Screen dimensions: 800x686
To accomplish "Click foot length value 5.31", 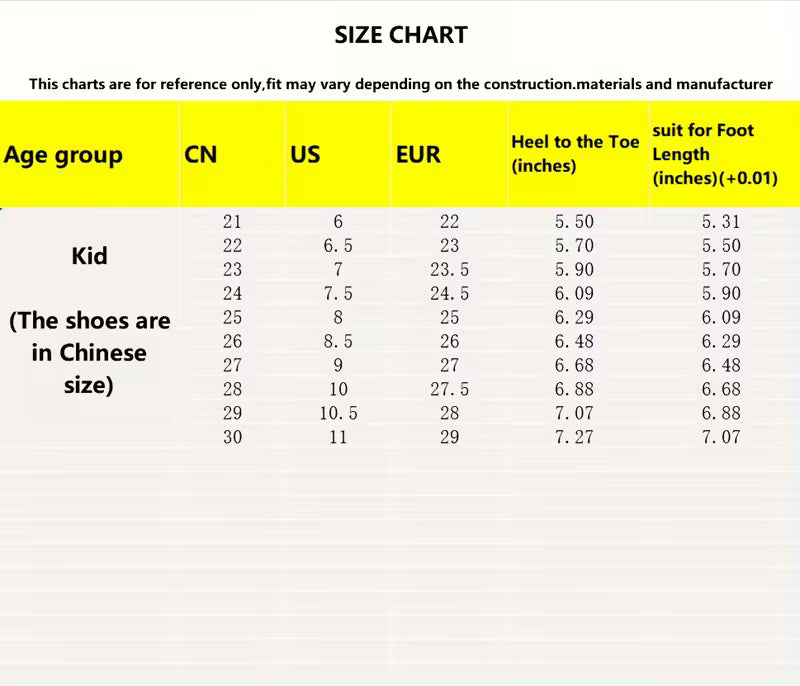I will [721, 222].
